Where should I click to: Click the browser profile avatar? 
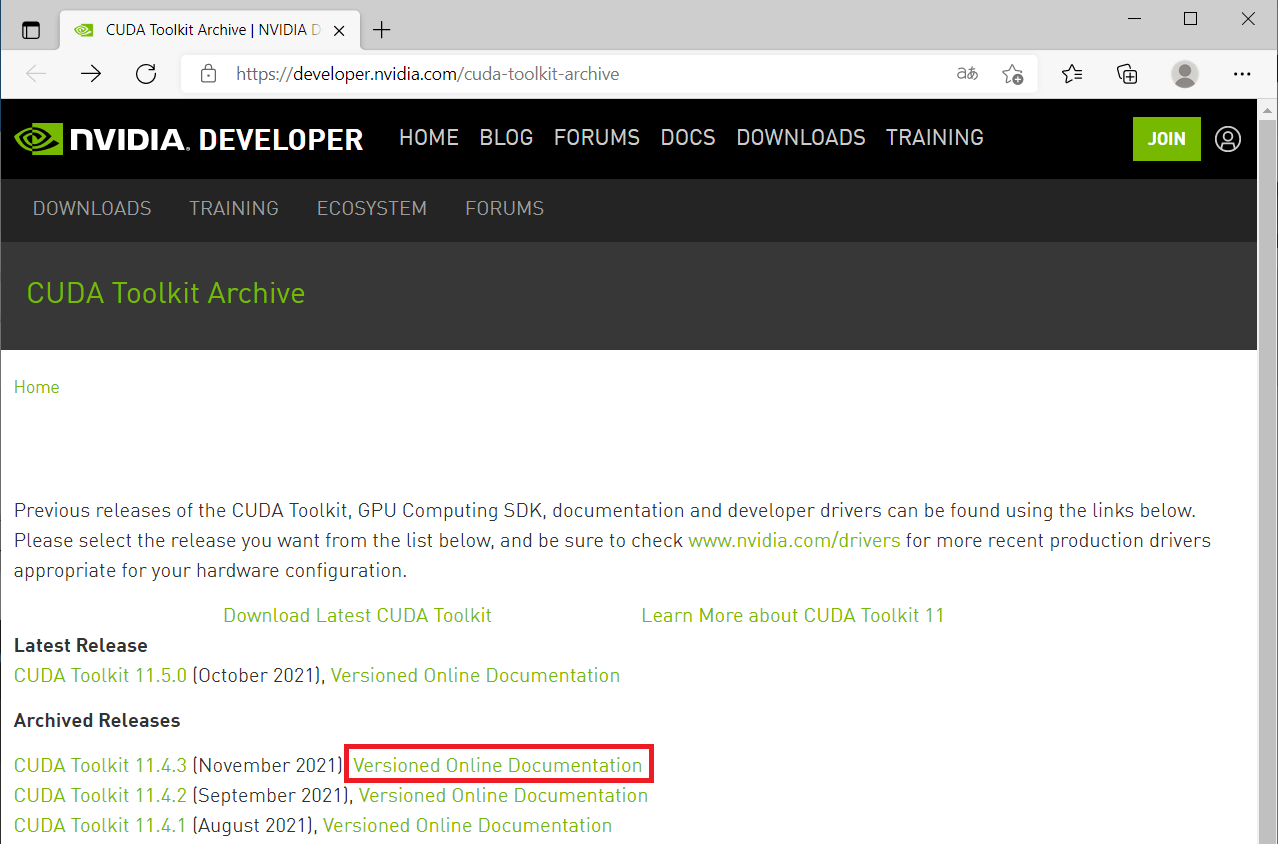(x=1185, y=74)
